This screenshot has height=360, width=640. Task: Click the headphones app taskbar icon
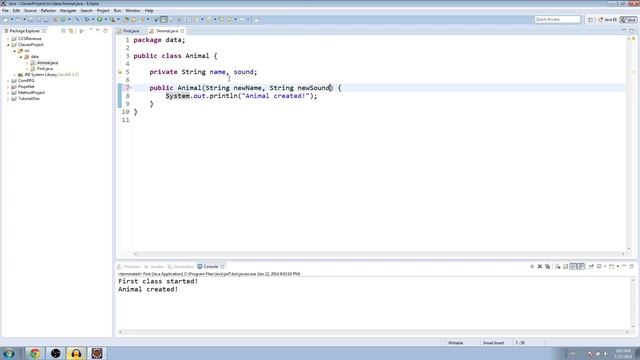76,353
